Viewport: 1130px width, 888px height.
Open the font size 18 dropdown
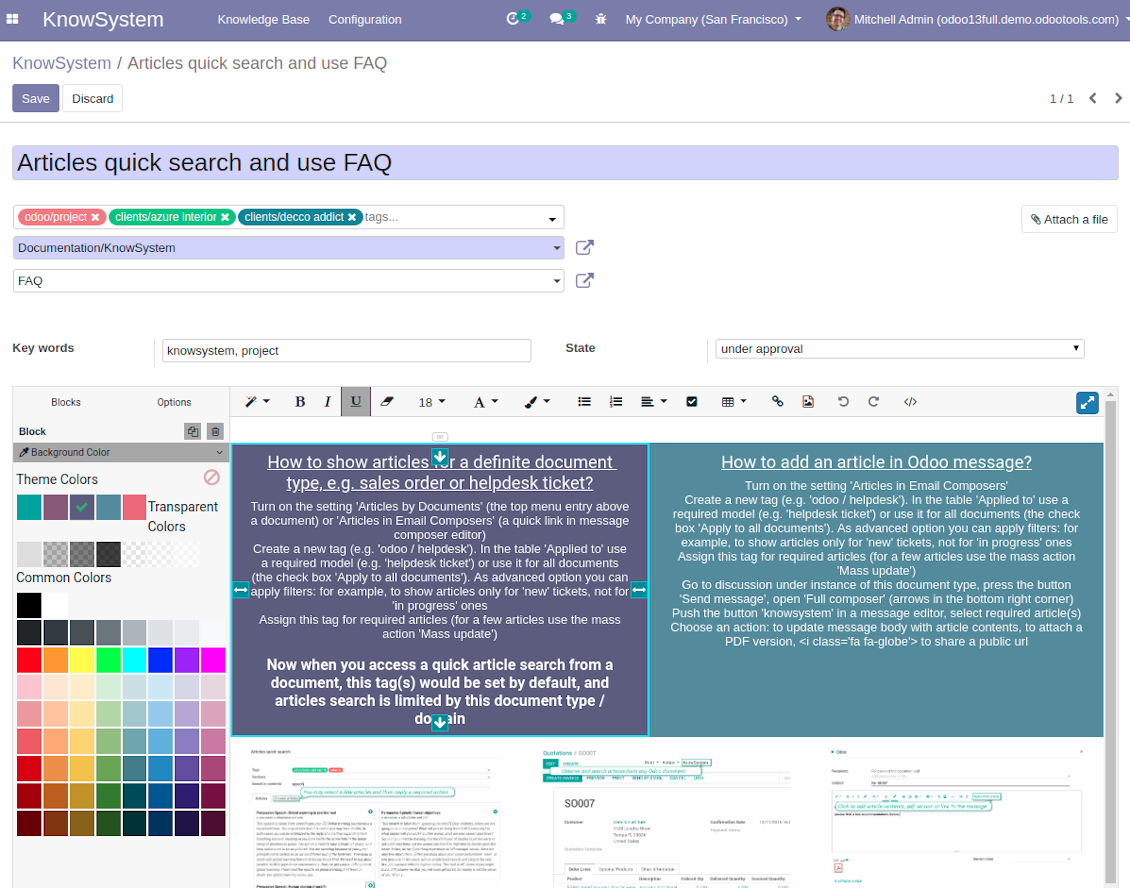point(432,402)
